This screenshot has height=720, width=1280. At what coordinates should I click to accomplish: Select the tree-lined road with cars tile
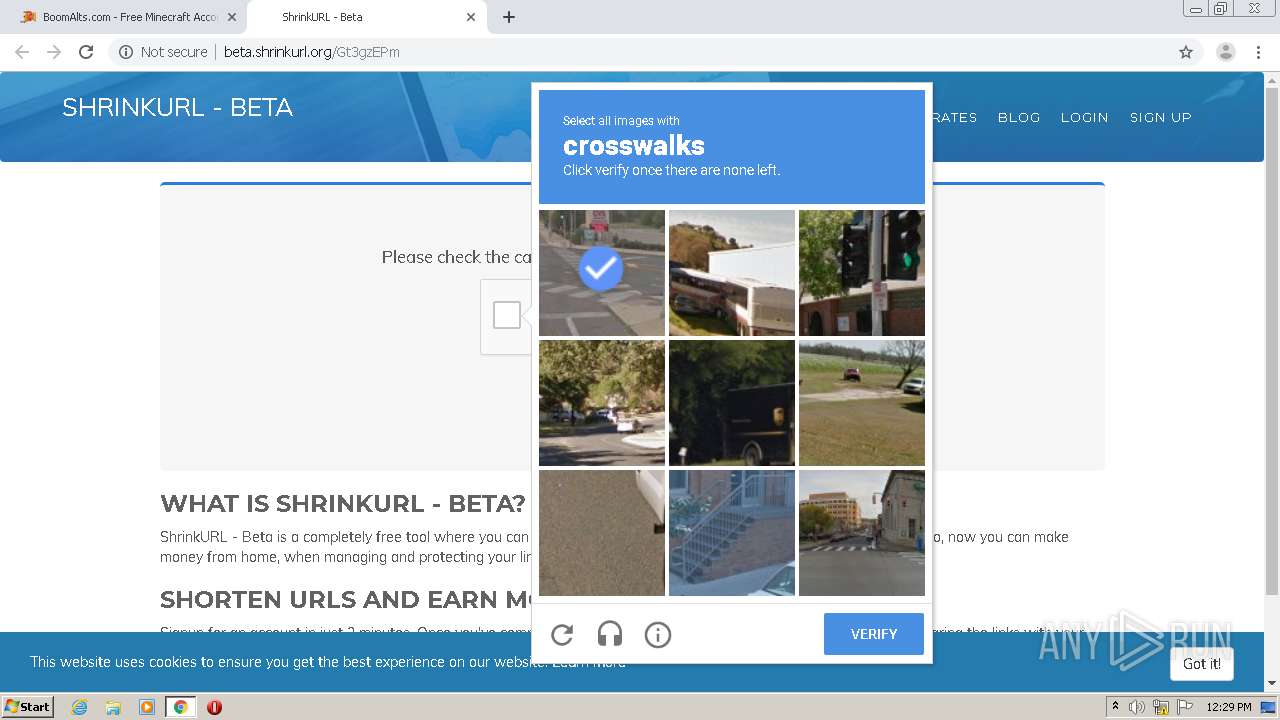tap(602, 403)
